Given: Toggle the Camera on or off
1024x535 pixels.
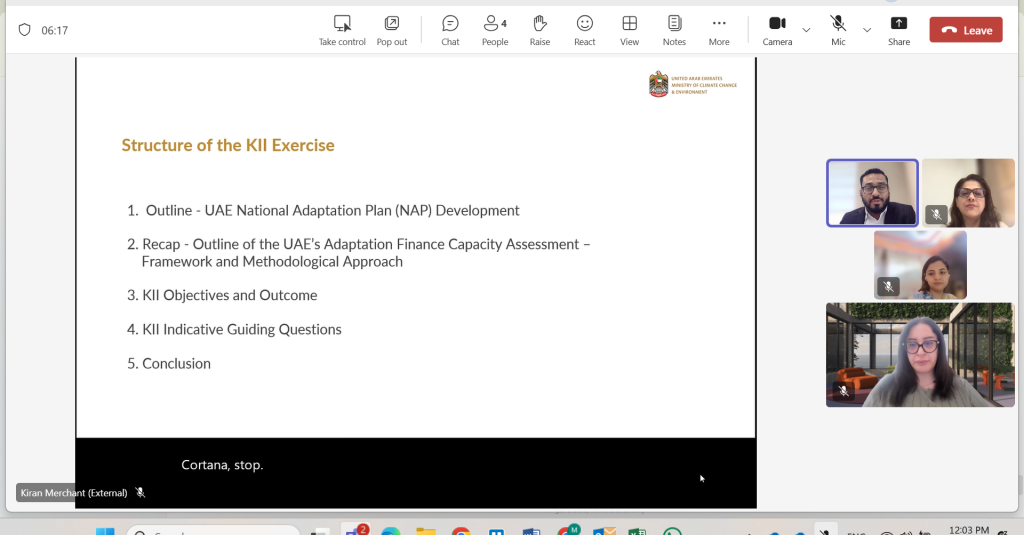Looking at the screenshot, I should [777, 30].
